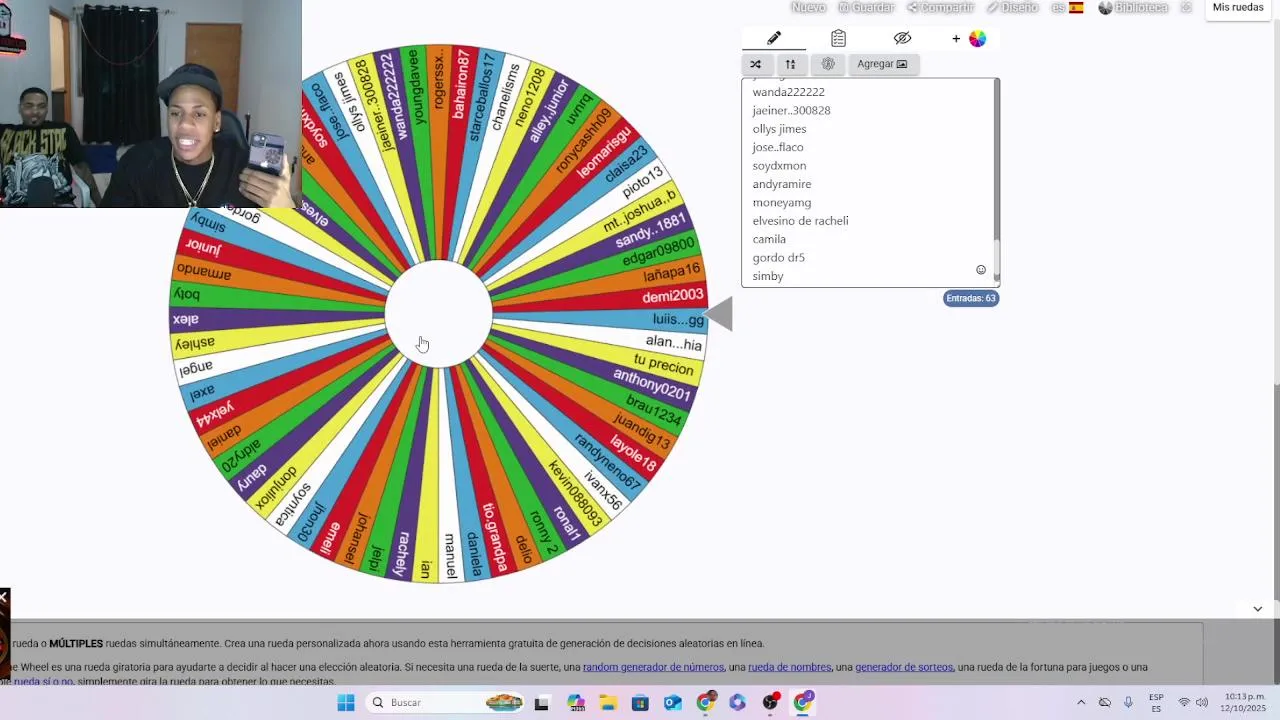The width and height of the screenshot is (1280, 720).
Task: Click the microphone icon in system tray
Action: 1128,703
